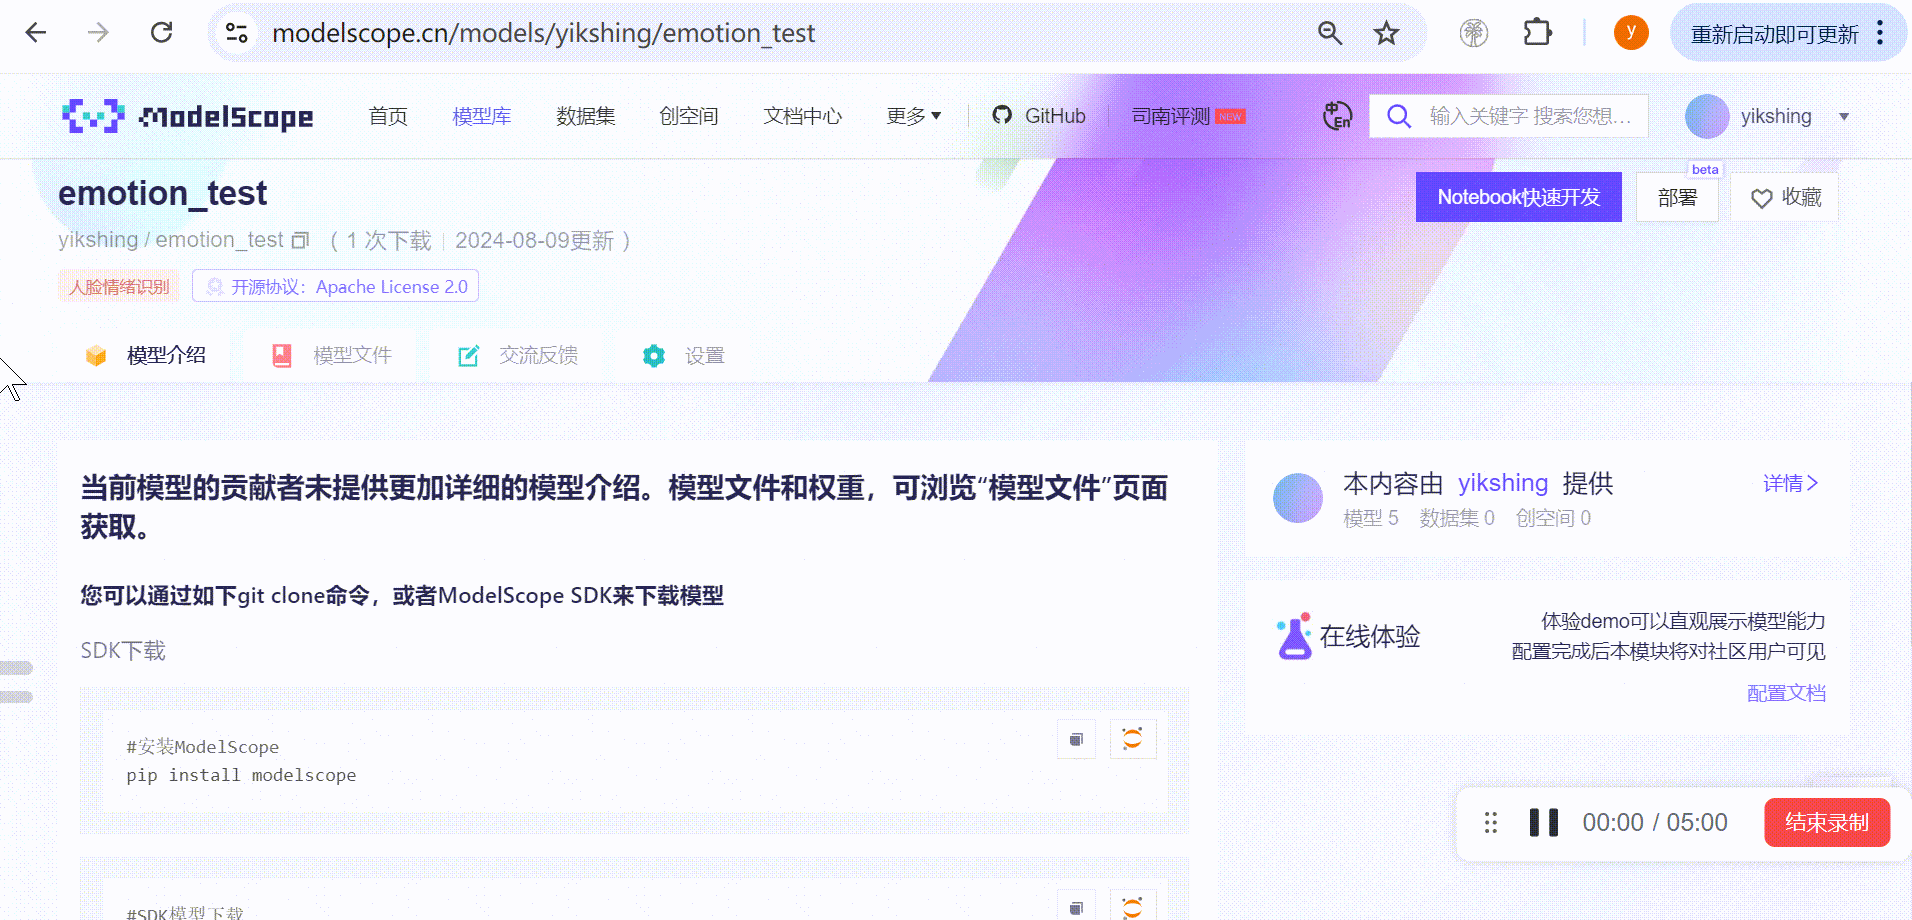Open site info icon in address bar

pyautogui.click(x=237, y=33)
